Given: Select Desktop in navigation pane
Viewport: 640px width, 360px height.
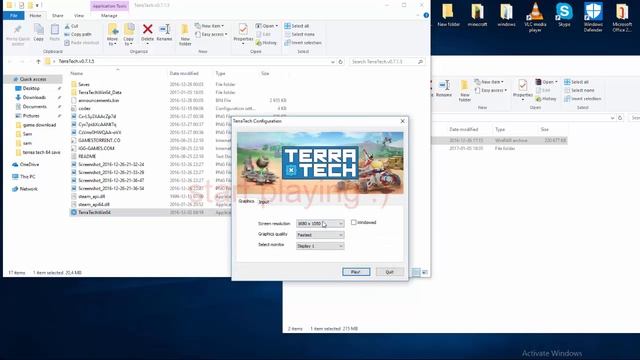Looking at the screenshot, I should pyautogui.click(x=31, y=88).
